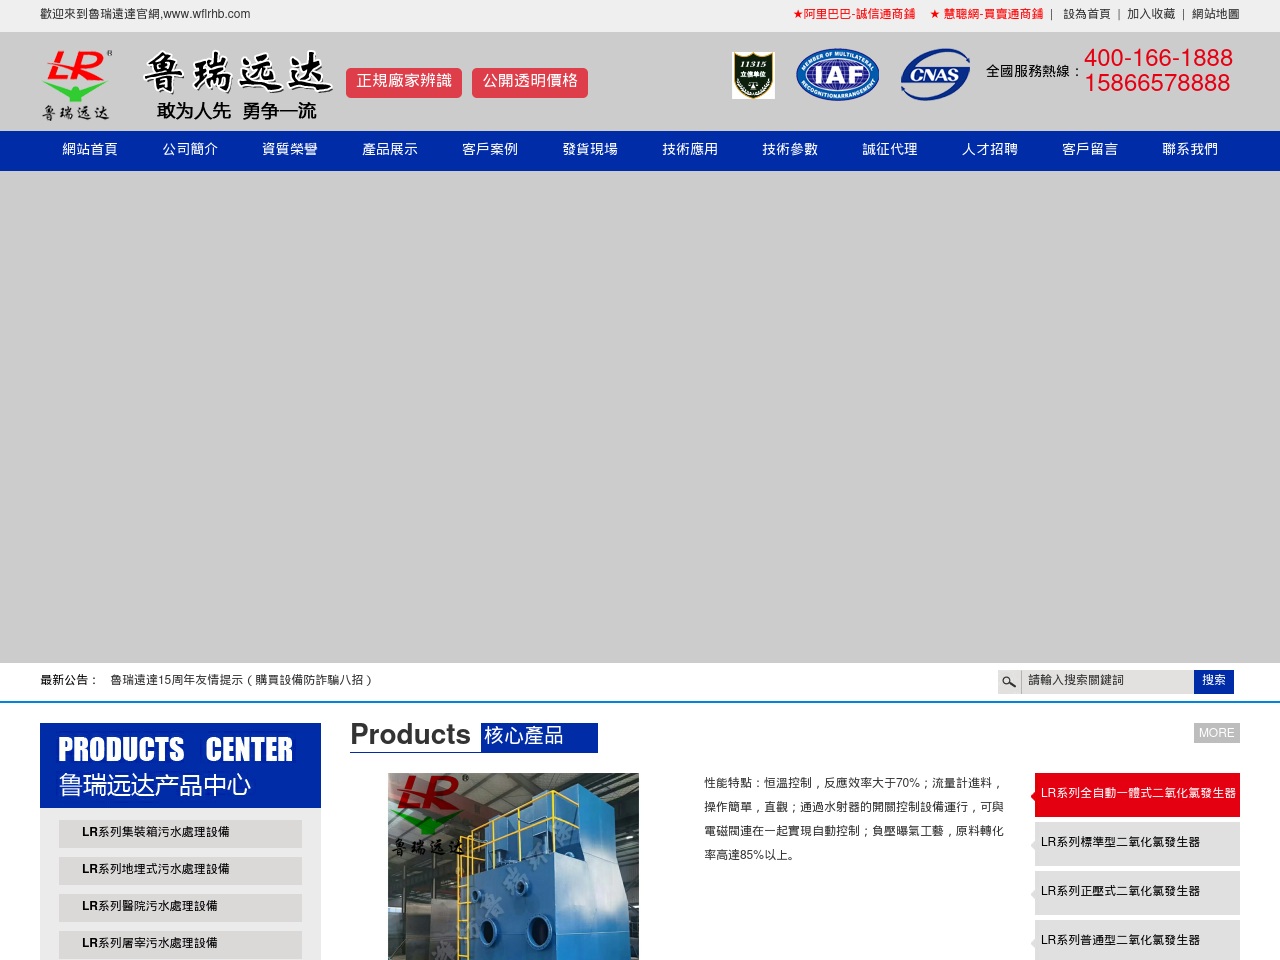This screenshot has width=1280, height=960.
Task: Open 發貨現場 in the navigation bar
Action: (590, 150)
